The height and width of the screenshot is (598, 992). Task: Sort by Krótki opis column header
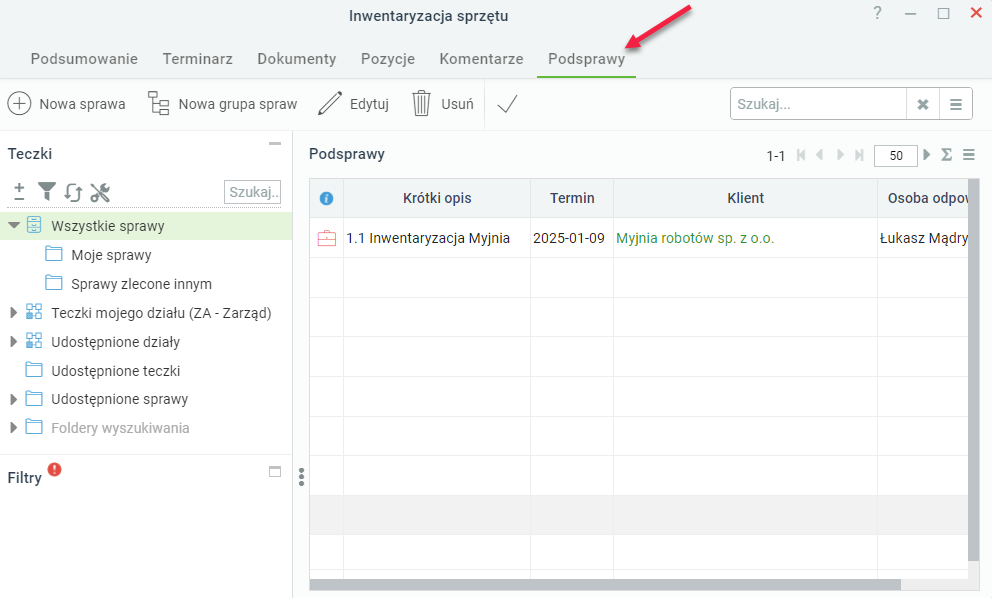(437, 198)
